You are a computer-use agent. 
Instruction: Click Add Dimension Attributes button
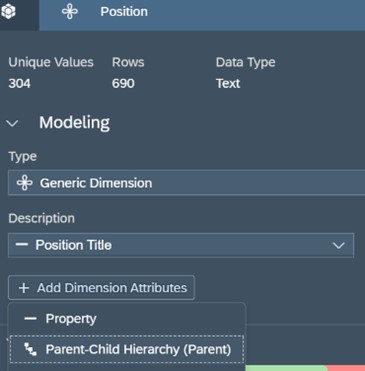click(x=101, y=288)
